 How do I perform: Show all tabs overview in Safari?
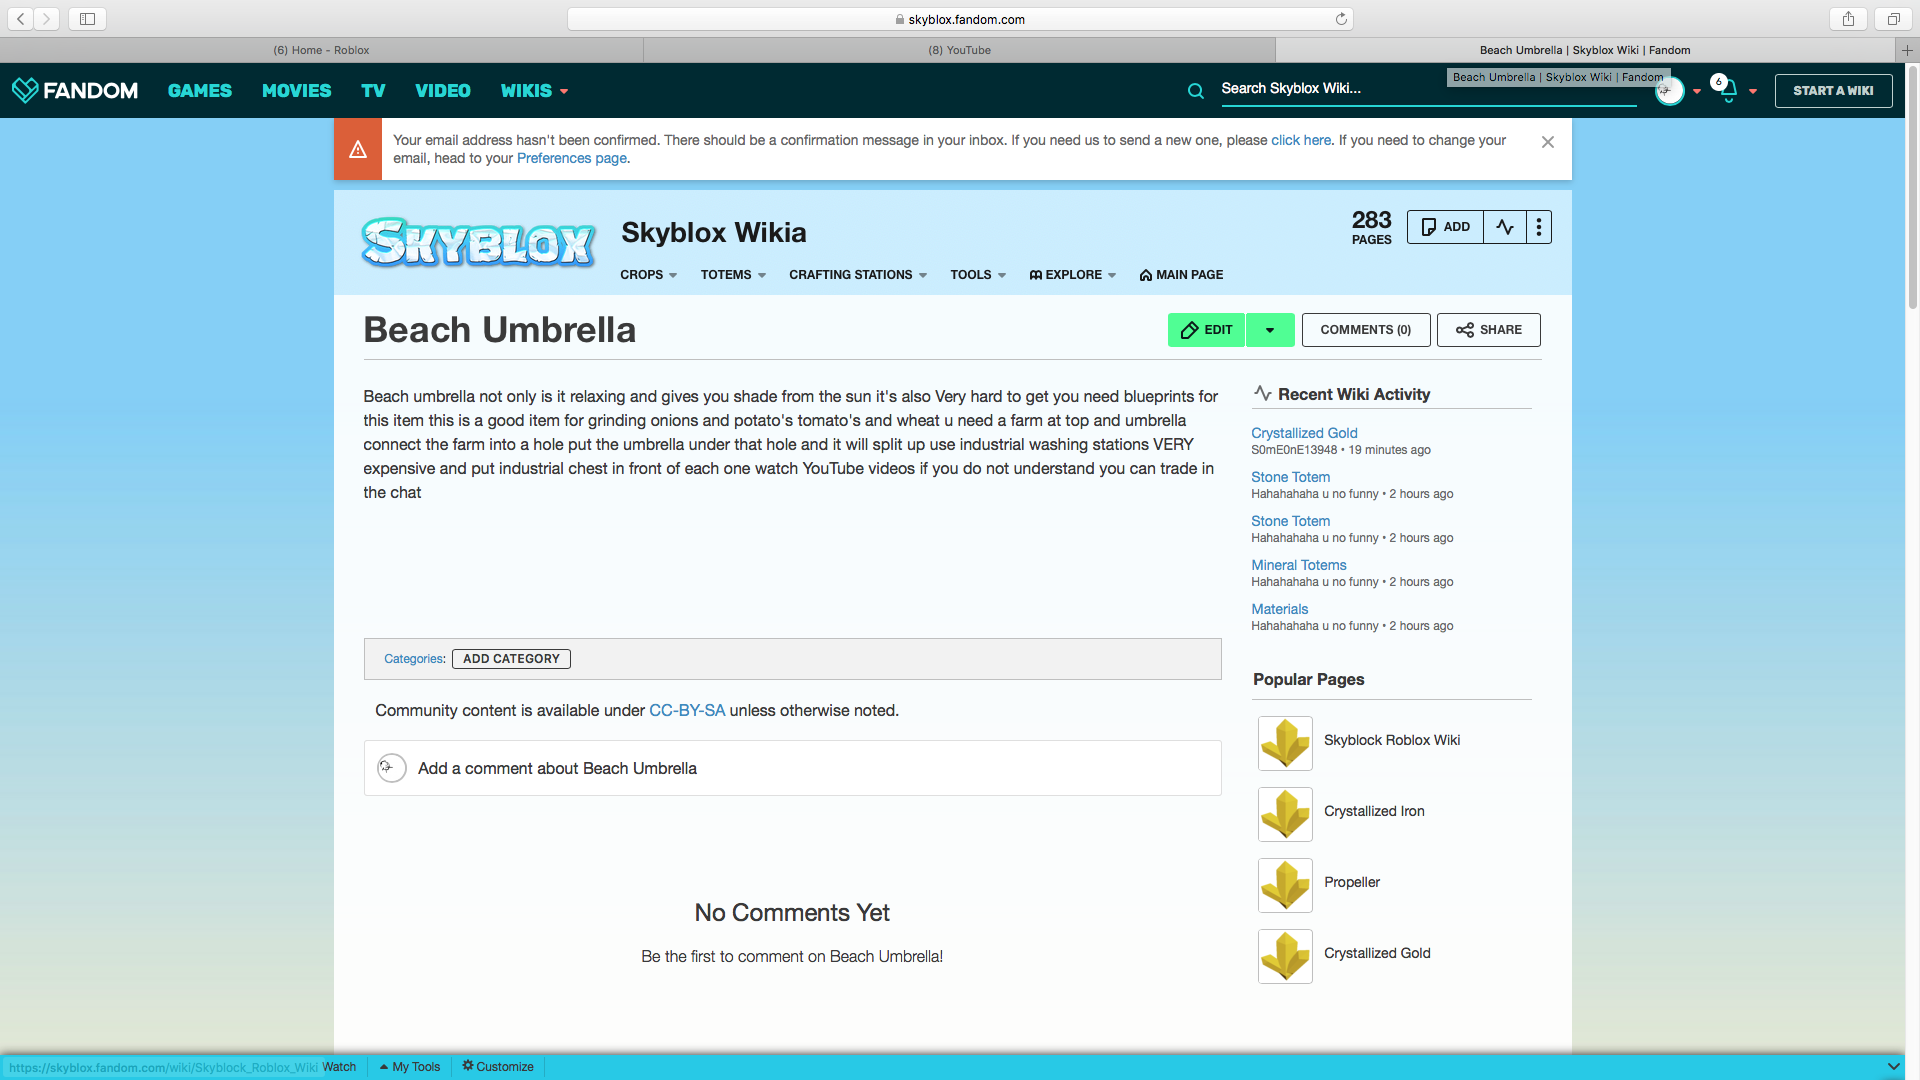pyautogui.click(x=1893, y=18)
